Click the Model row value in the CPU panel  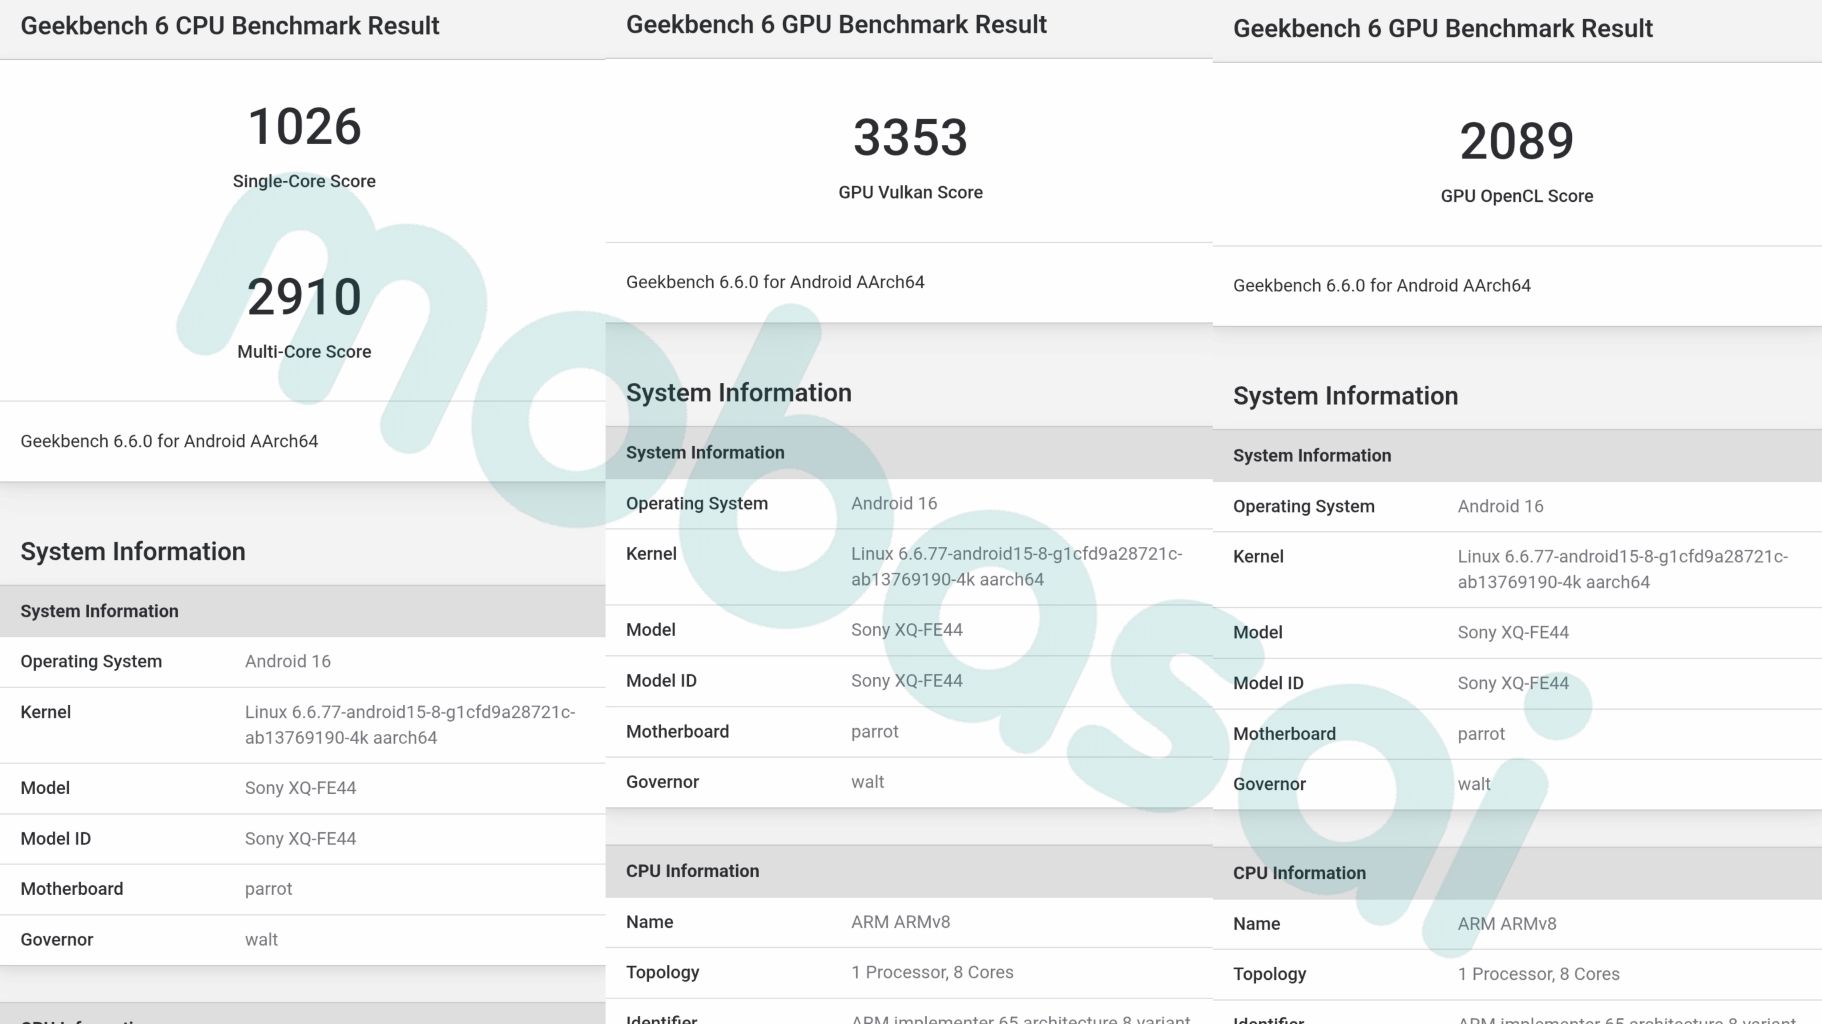click(300, 788)
